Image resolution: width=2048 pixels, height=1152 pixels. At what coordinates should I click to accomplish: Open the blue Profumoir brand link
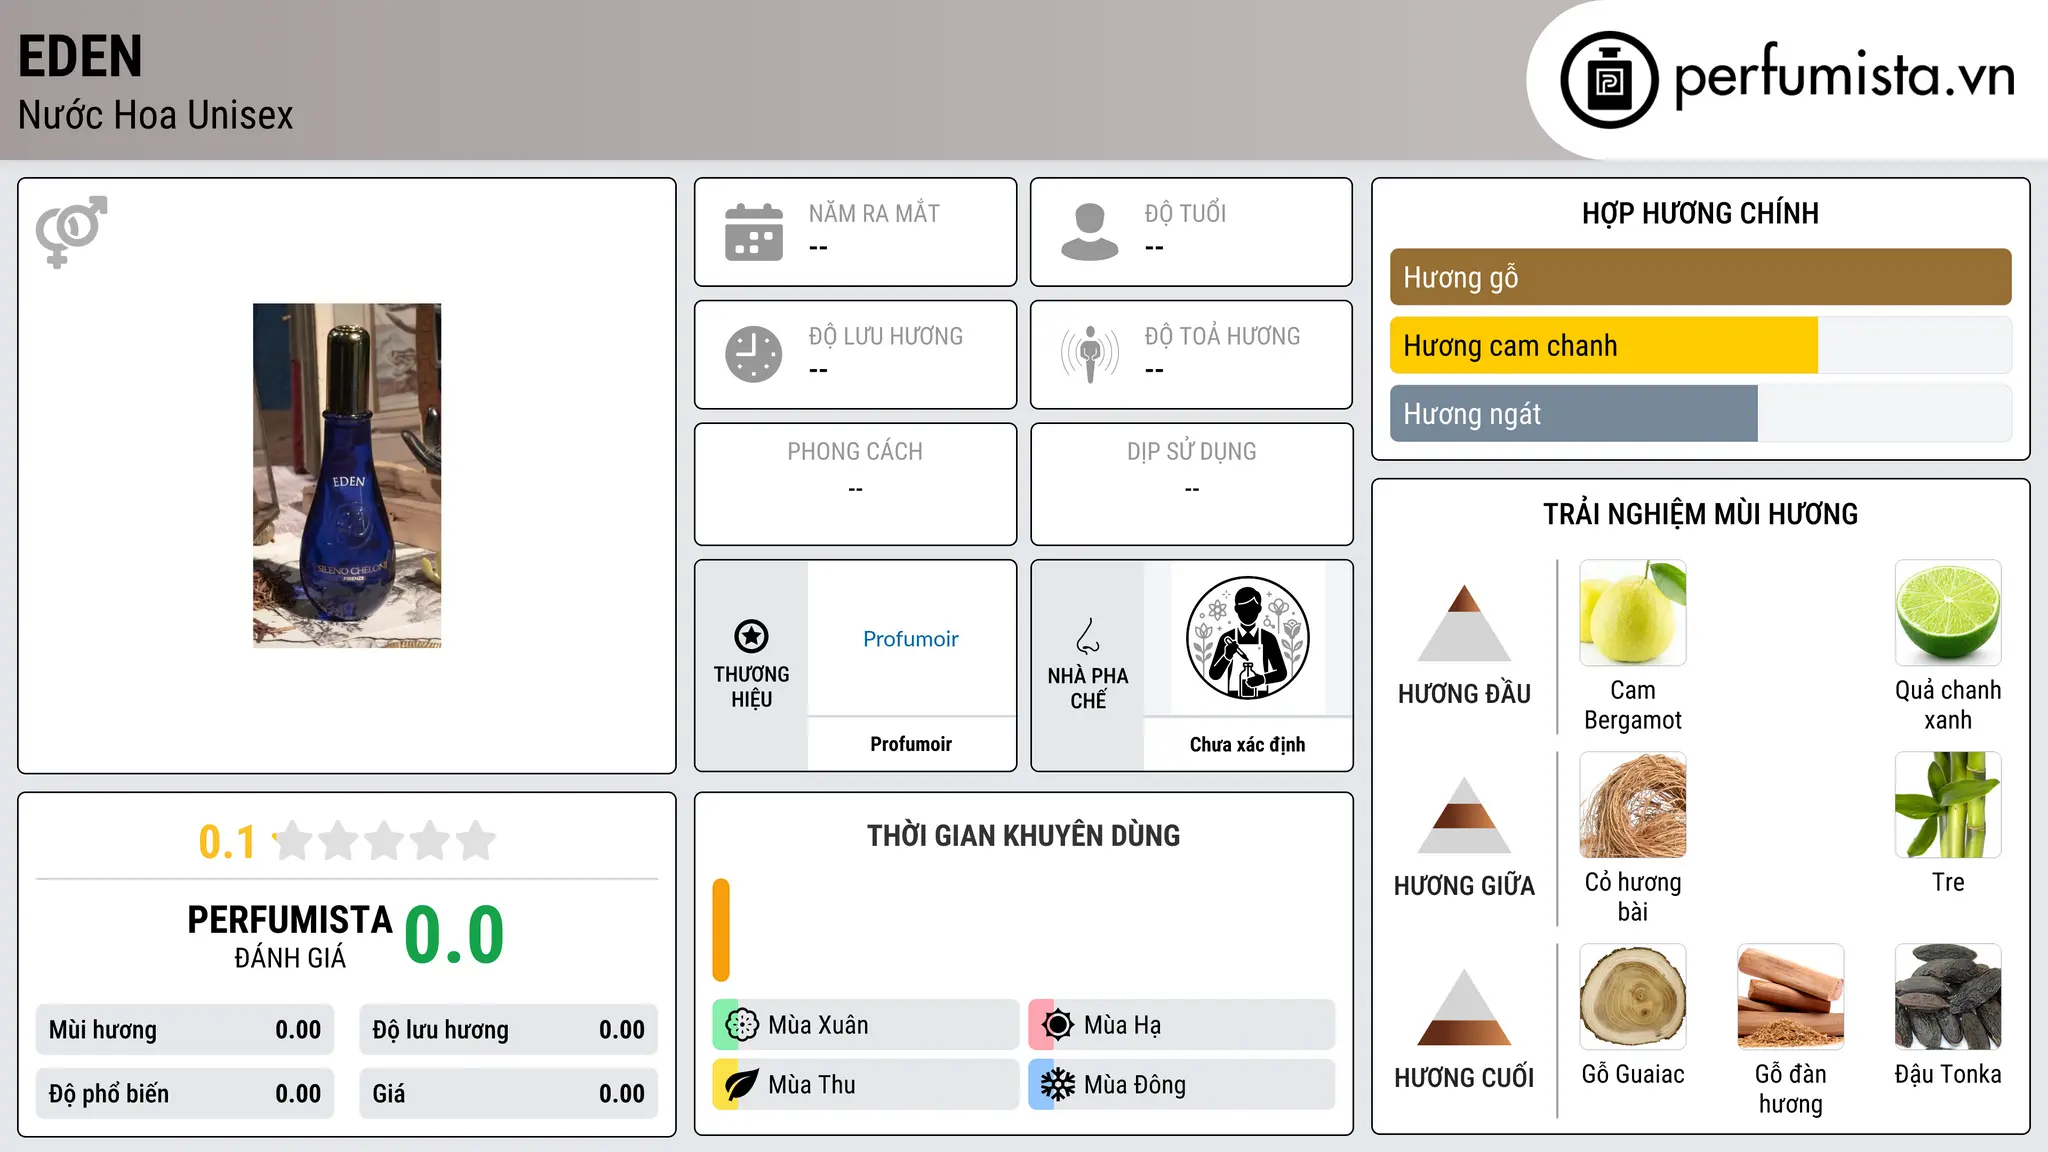911,639
